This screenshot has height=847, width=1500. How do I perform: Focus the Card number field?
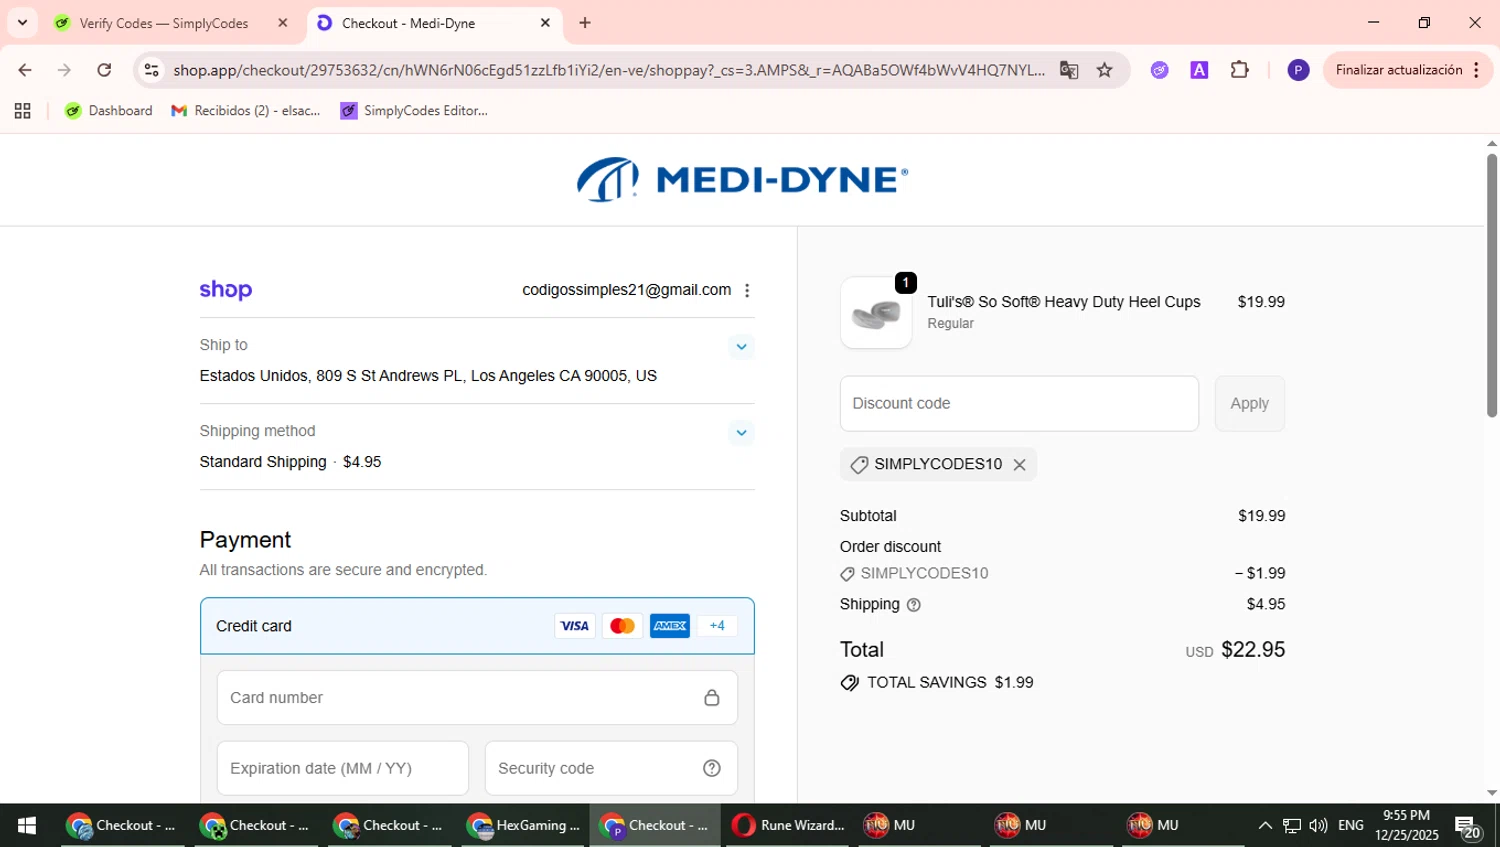coord(477,698)
